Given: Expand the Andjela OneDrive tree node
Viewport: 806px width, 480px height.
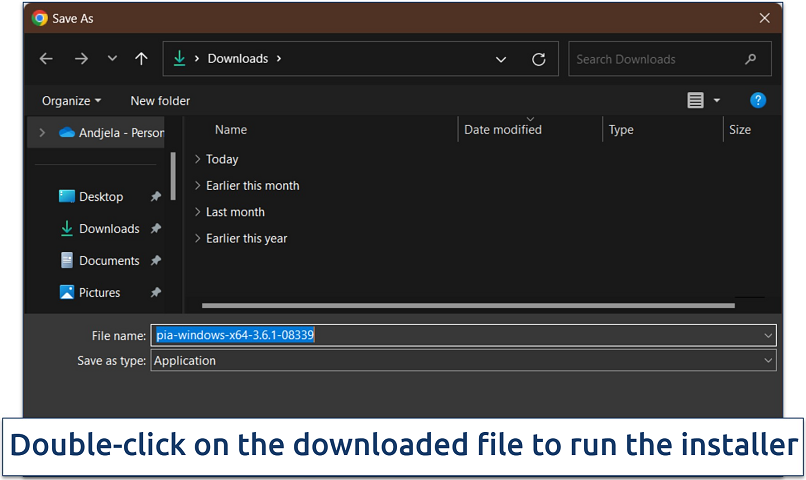Looking at the screenshot, I should (42, 132).
